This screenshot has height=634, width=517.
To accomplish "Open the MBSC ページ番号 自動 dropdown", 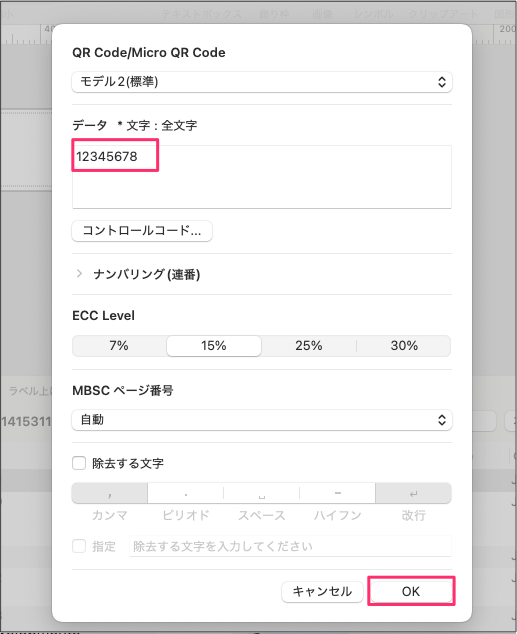I will [262, 420].
